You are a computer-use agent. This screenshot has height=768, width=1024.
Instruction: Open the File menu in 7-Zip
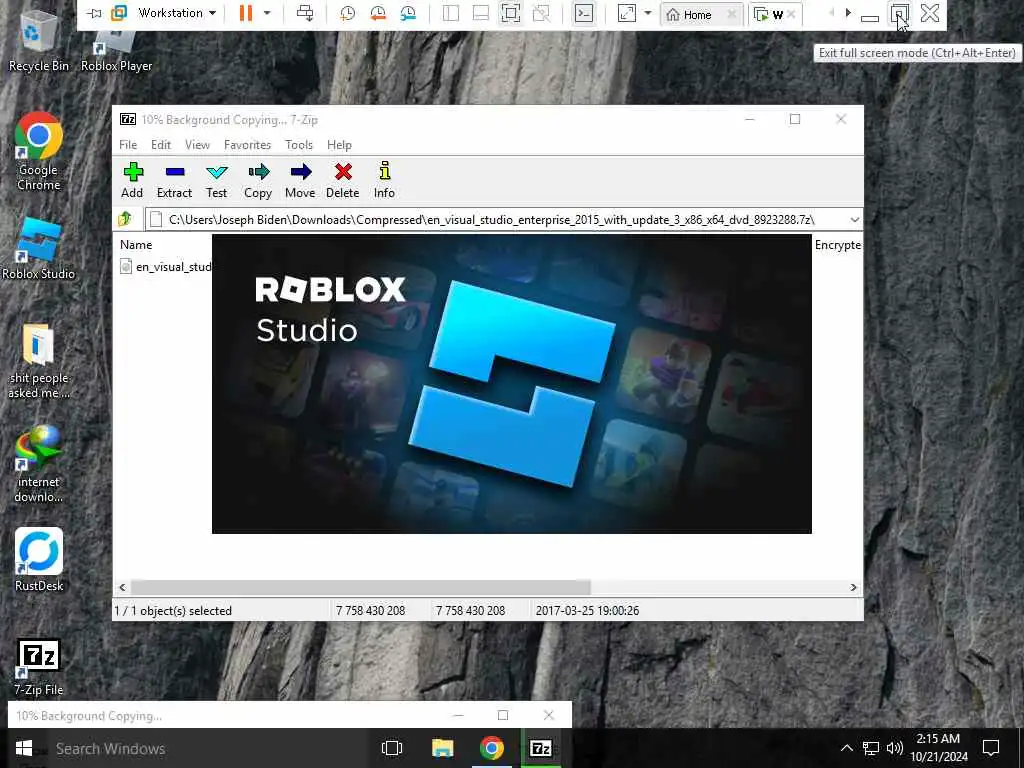128,144
